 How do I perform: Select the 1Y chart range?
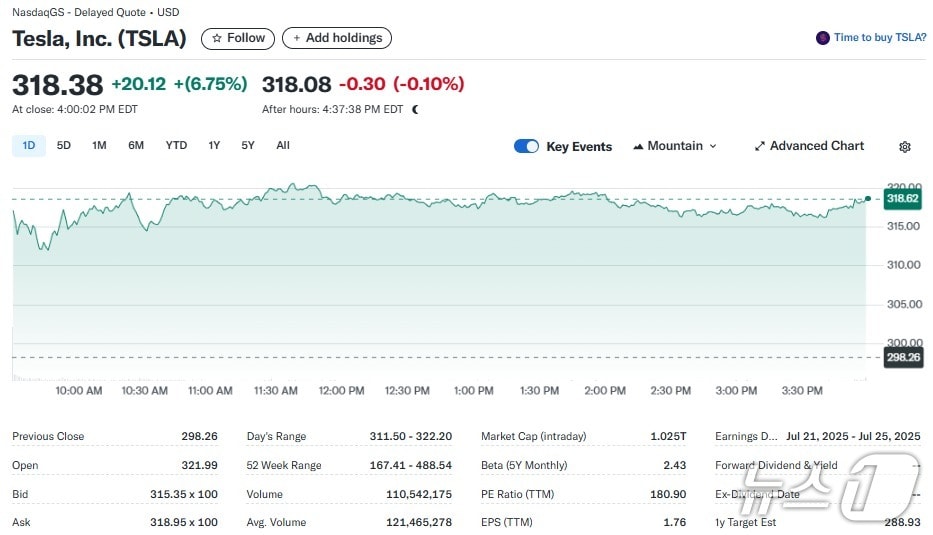pyautogui.click(x=214, y=146)
